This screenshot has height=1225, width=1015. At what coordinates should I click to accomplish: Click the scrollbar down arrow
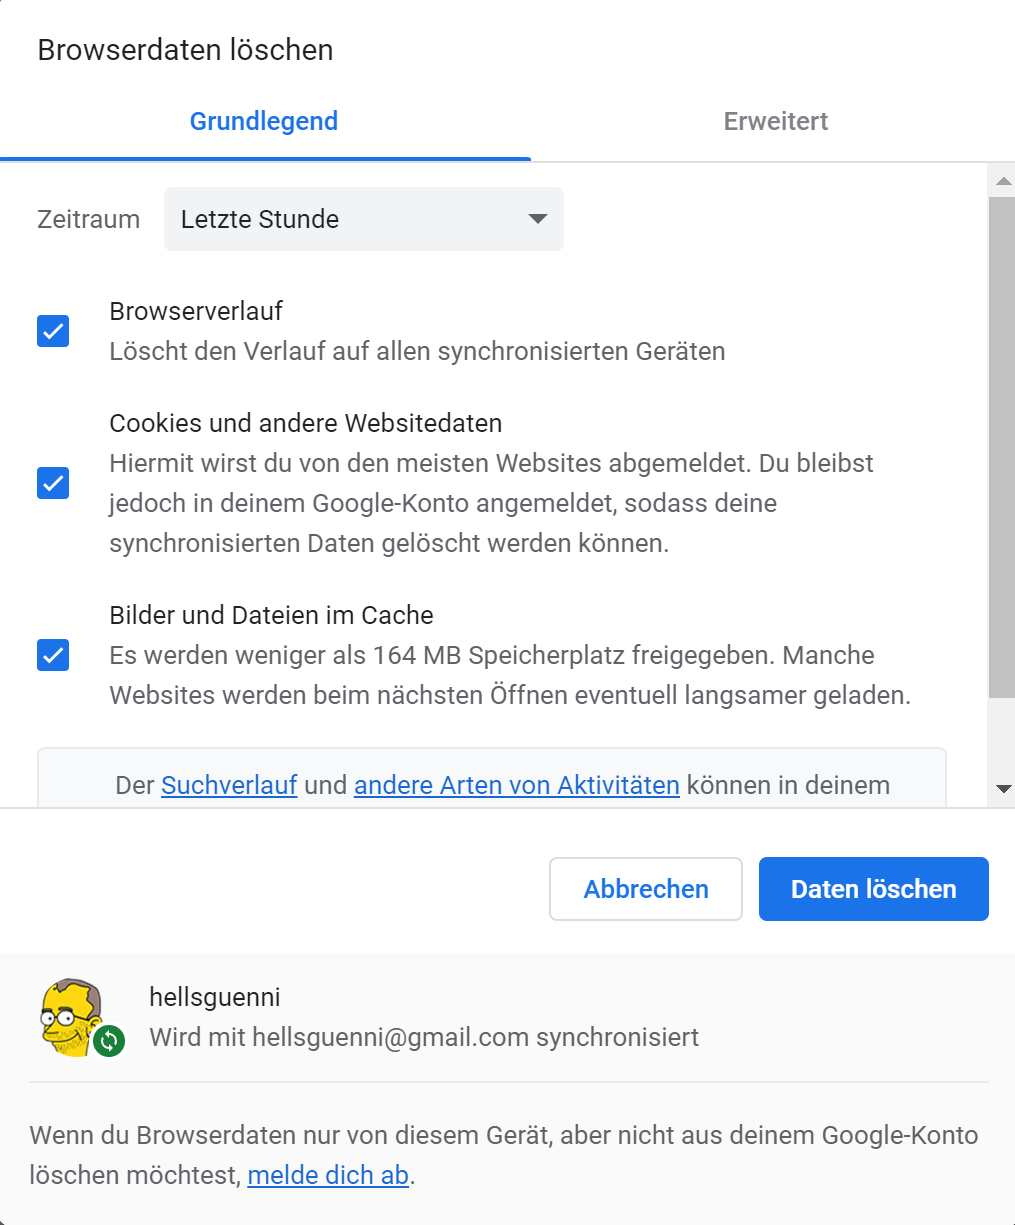click(x=1003, y=789)
